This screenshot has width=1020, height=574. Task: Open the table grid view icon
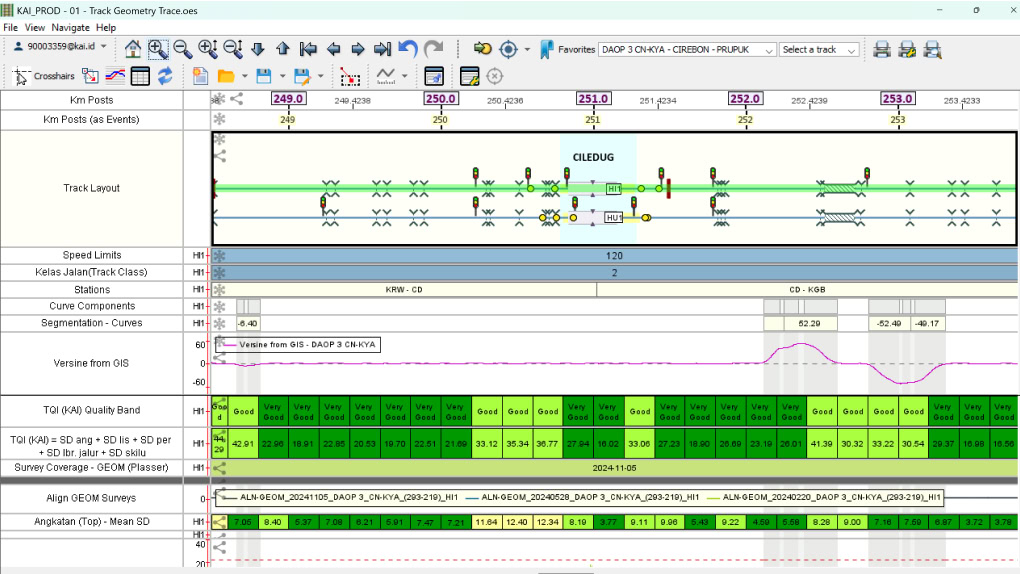(x=140, y=76)
